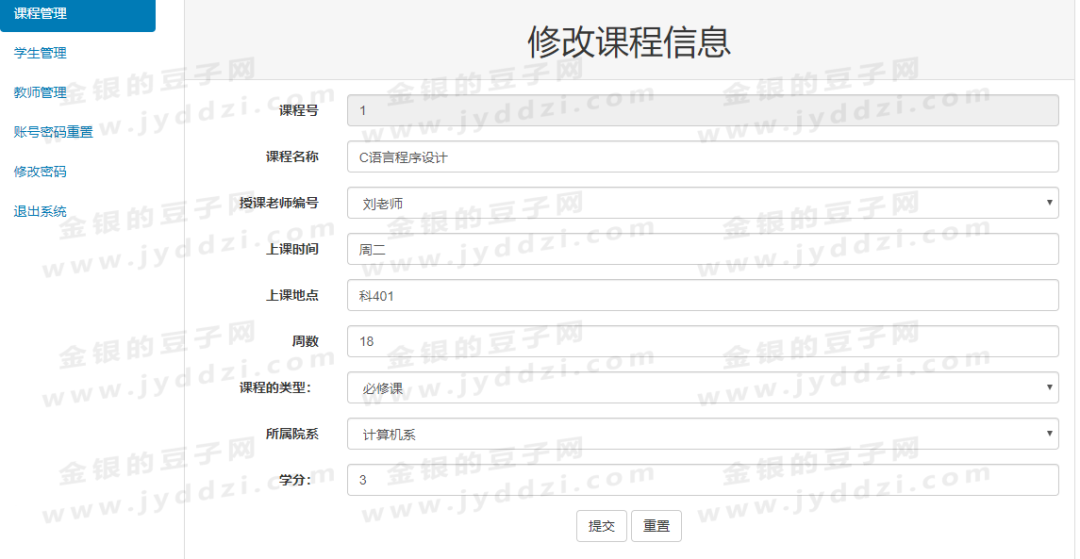Click the 上课时间 input with 周二
1080x559 pixels.
pos(703,249)
